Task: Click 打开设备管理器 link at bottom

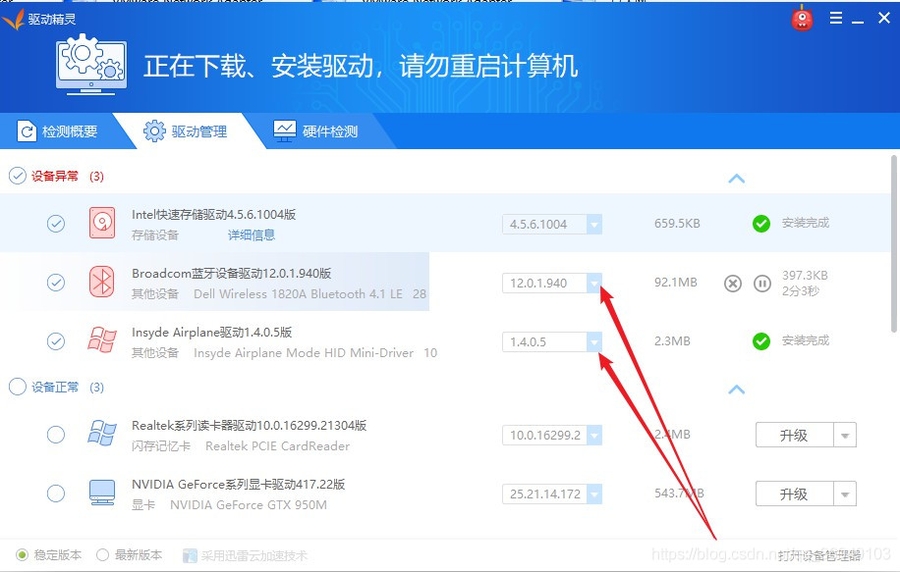Action: [819, 555]
